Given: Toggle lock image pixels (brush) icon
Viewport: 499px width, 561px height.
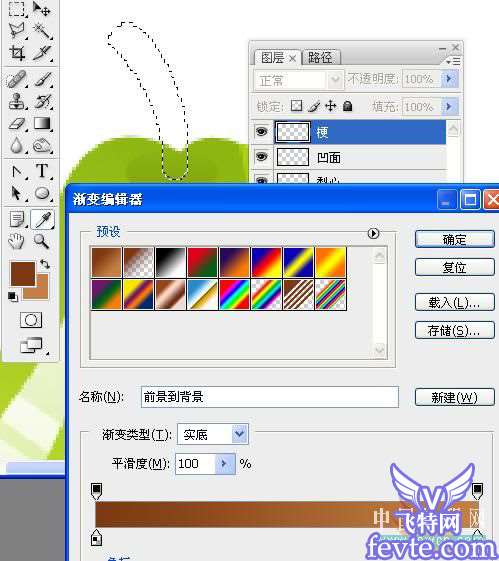Looking at the screenshot, I should pos(314,106).
